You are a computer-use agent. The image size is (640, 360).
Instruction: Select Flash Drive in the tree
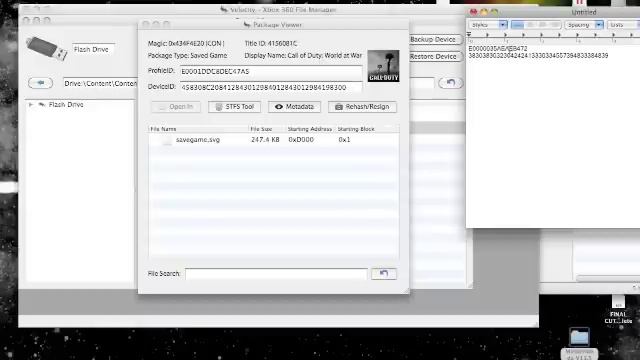click(66, 105)
